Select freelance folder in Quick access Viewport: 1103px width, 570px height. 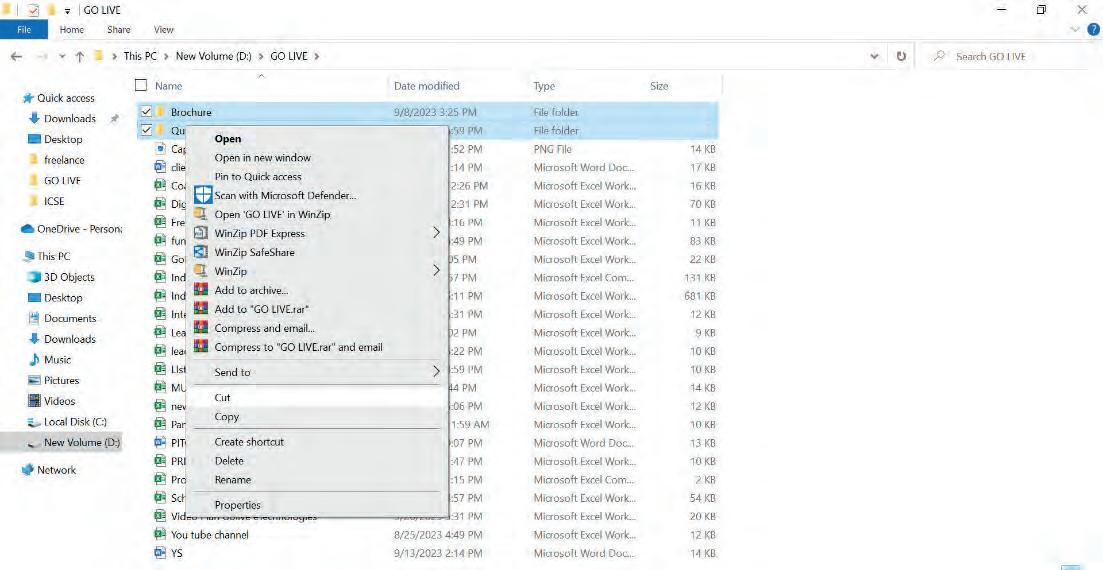click(x=64, y=160)
